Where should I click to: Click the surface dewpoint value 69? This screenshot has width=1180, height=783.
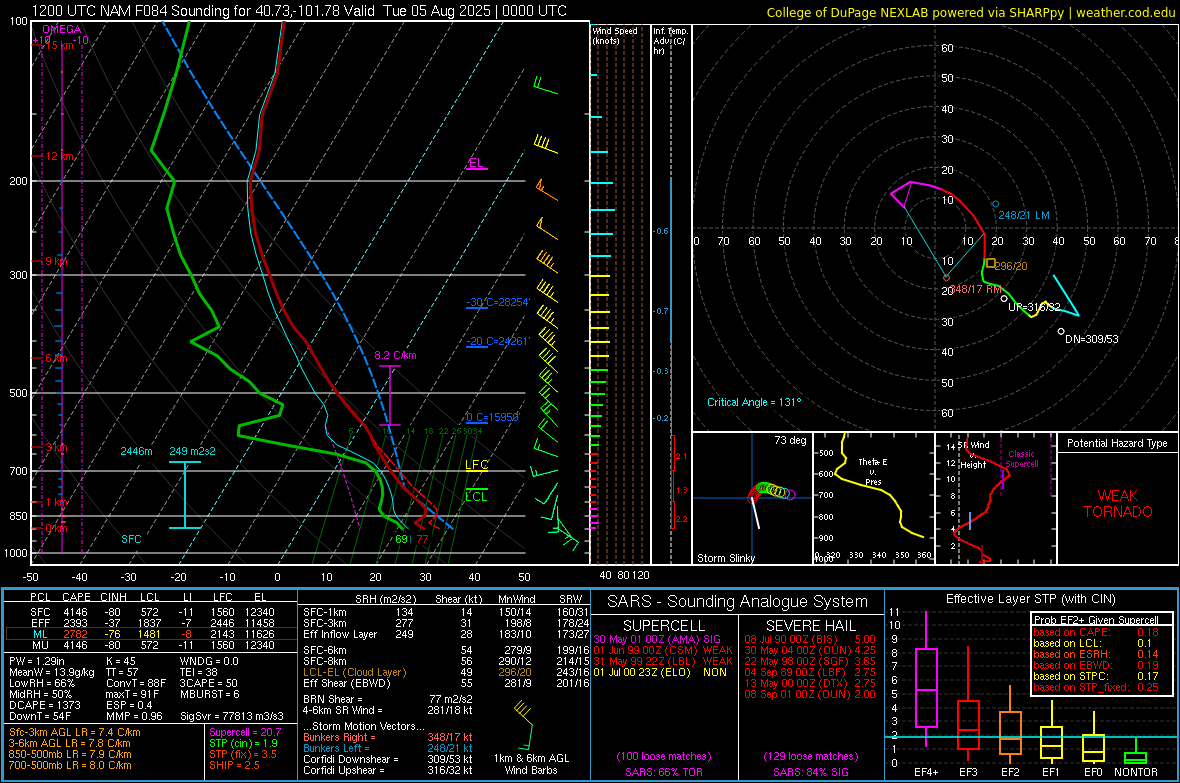(402, 539)
